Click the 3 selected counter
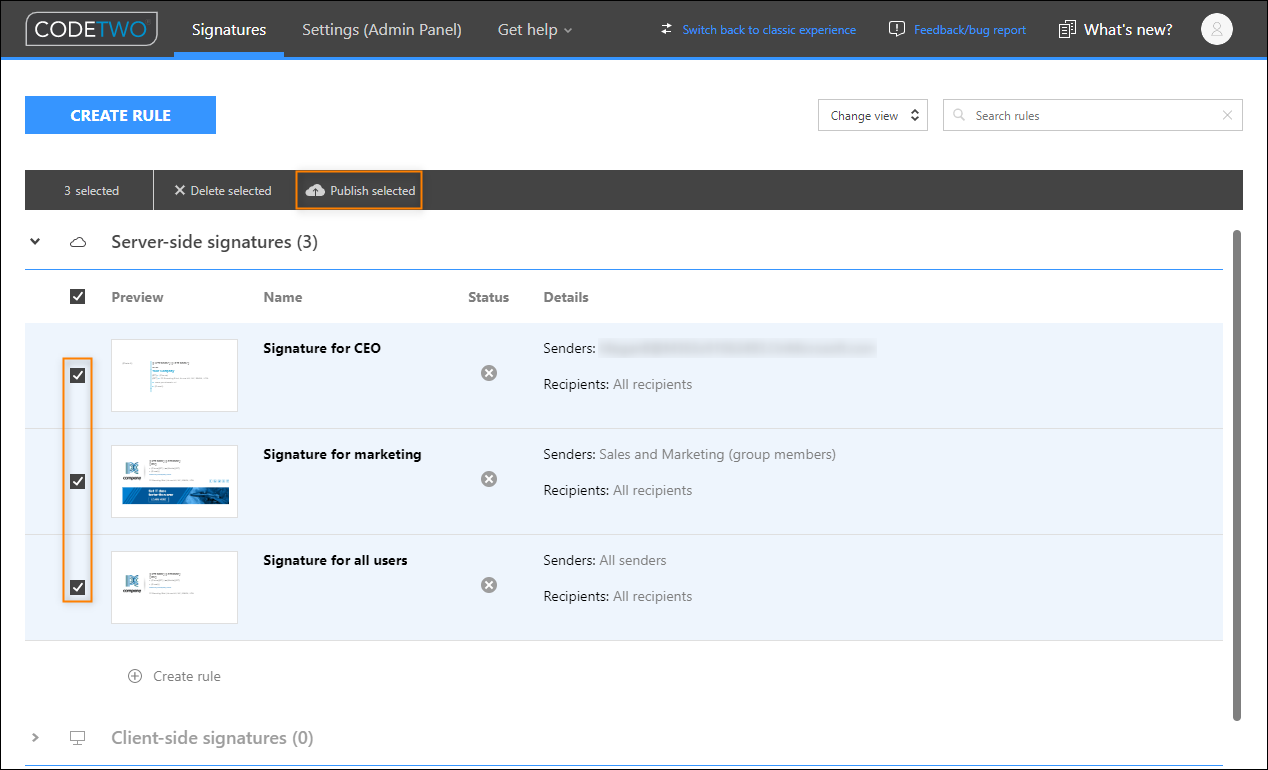Image resolution: width=1268 pixels, height=770 pixels. [x=91, y=190]
